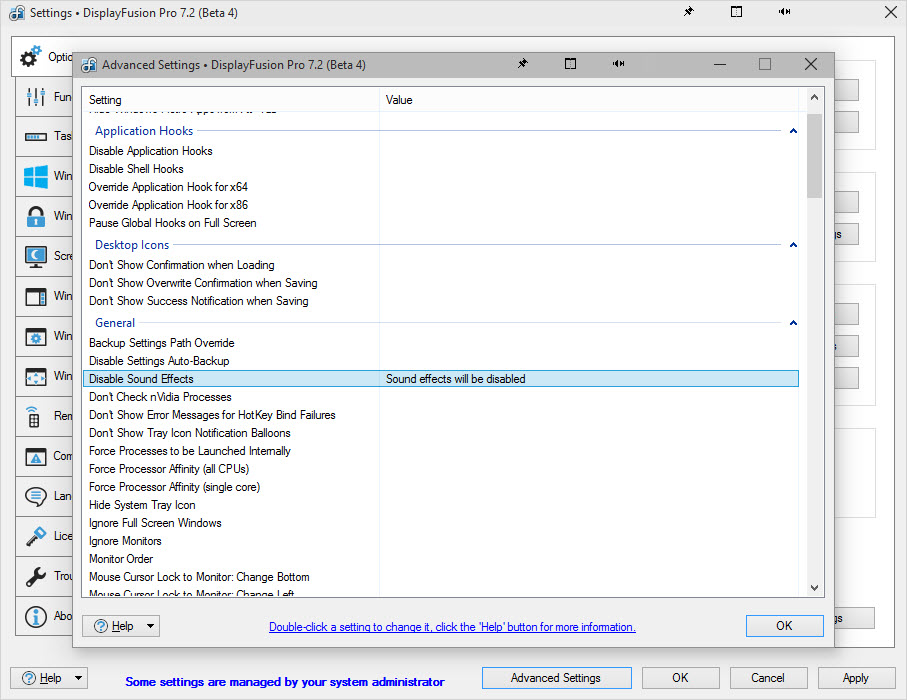Select Functions sliders icon in sidebar

(36, 97)
